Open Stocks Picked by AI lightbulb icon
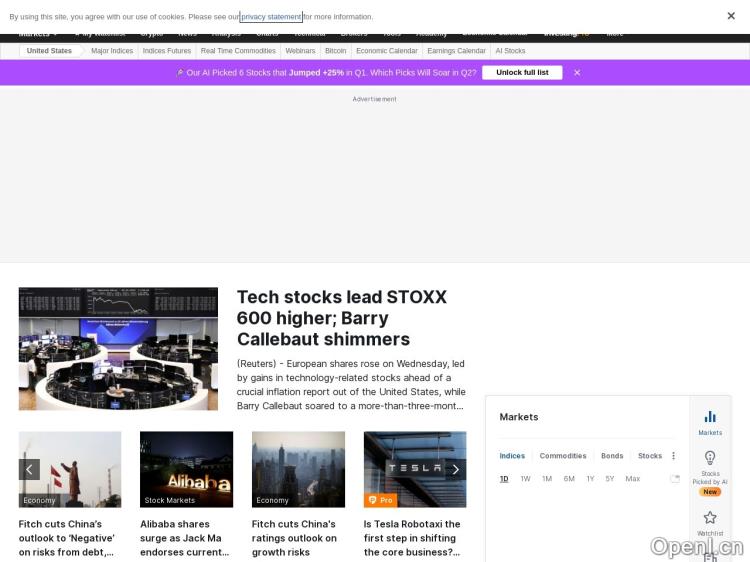 coord(710,458)
